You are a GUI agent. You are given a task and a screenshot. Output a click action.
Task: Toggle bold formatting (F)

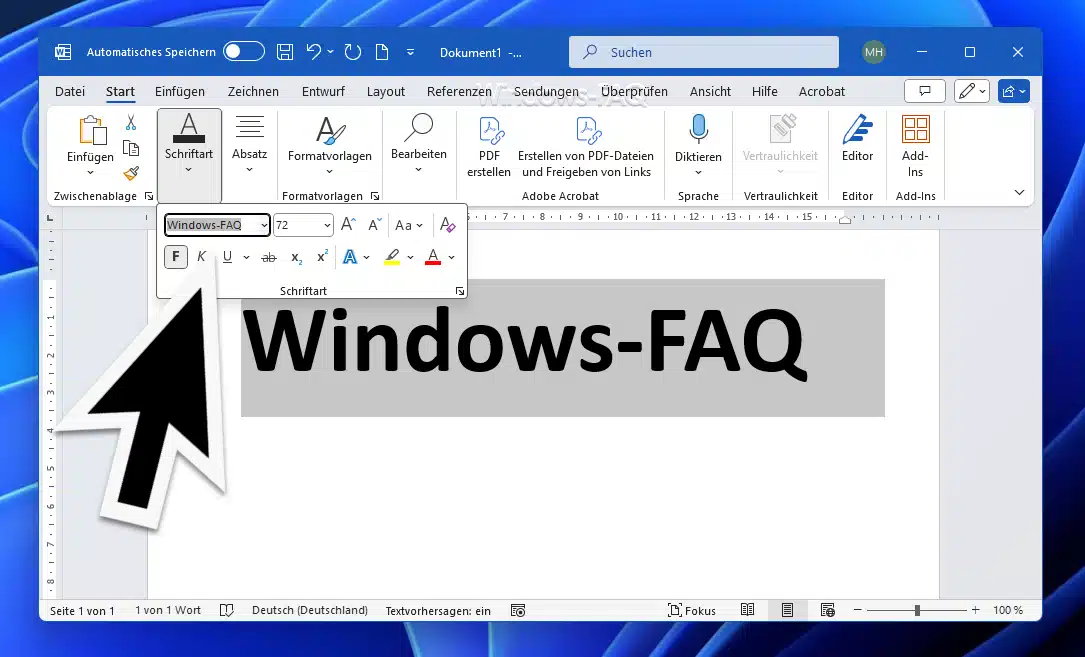click(x=176, y=257)
